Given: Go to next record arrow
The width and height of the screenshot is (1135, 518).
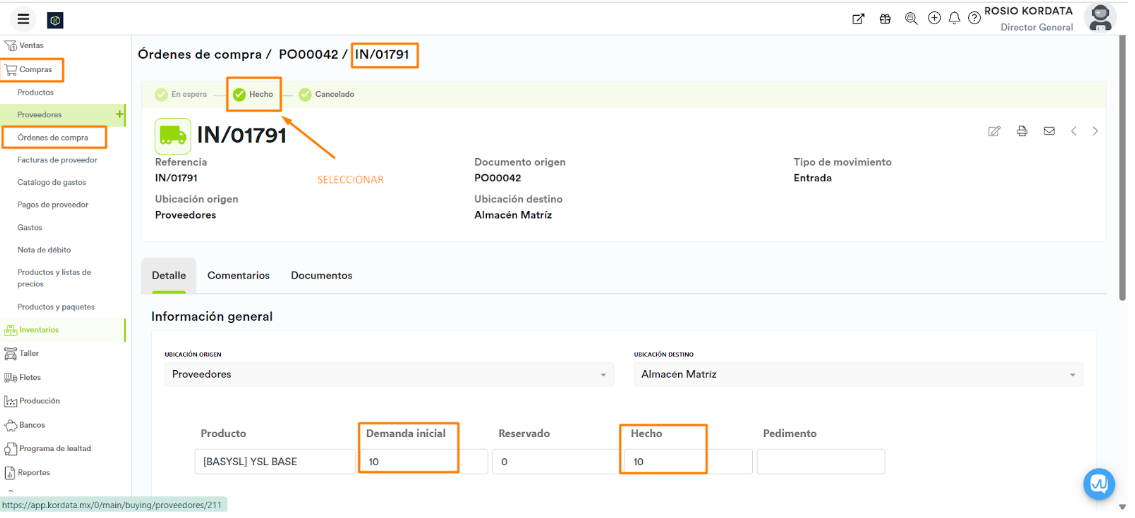Looking at the screenshot, I should point(1096,131).
